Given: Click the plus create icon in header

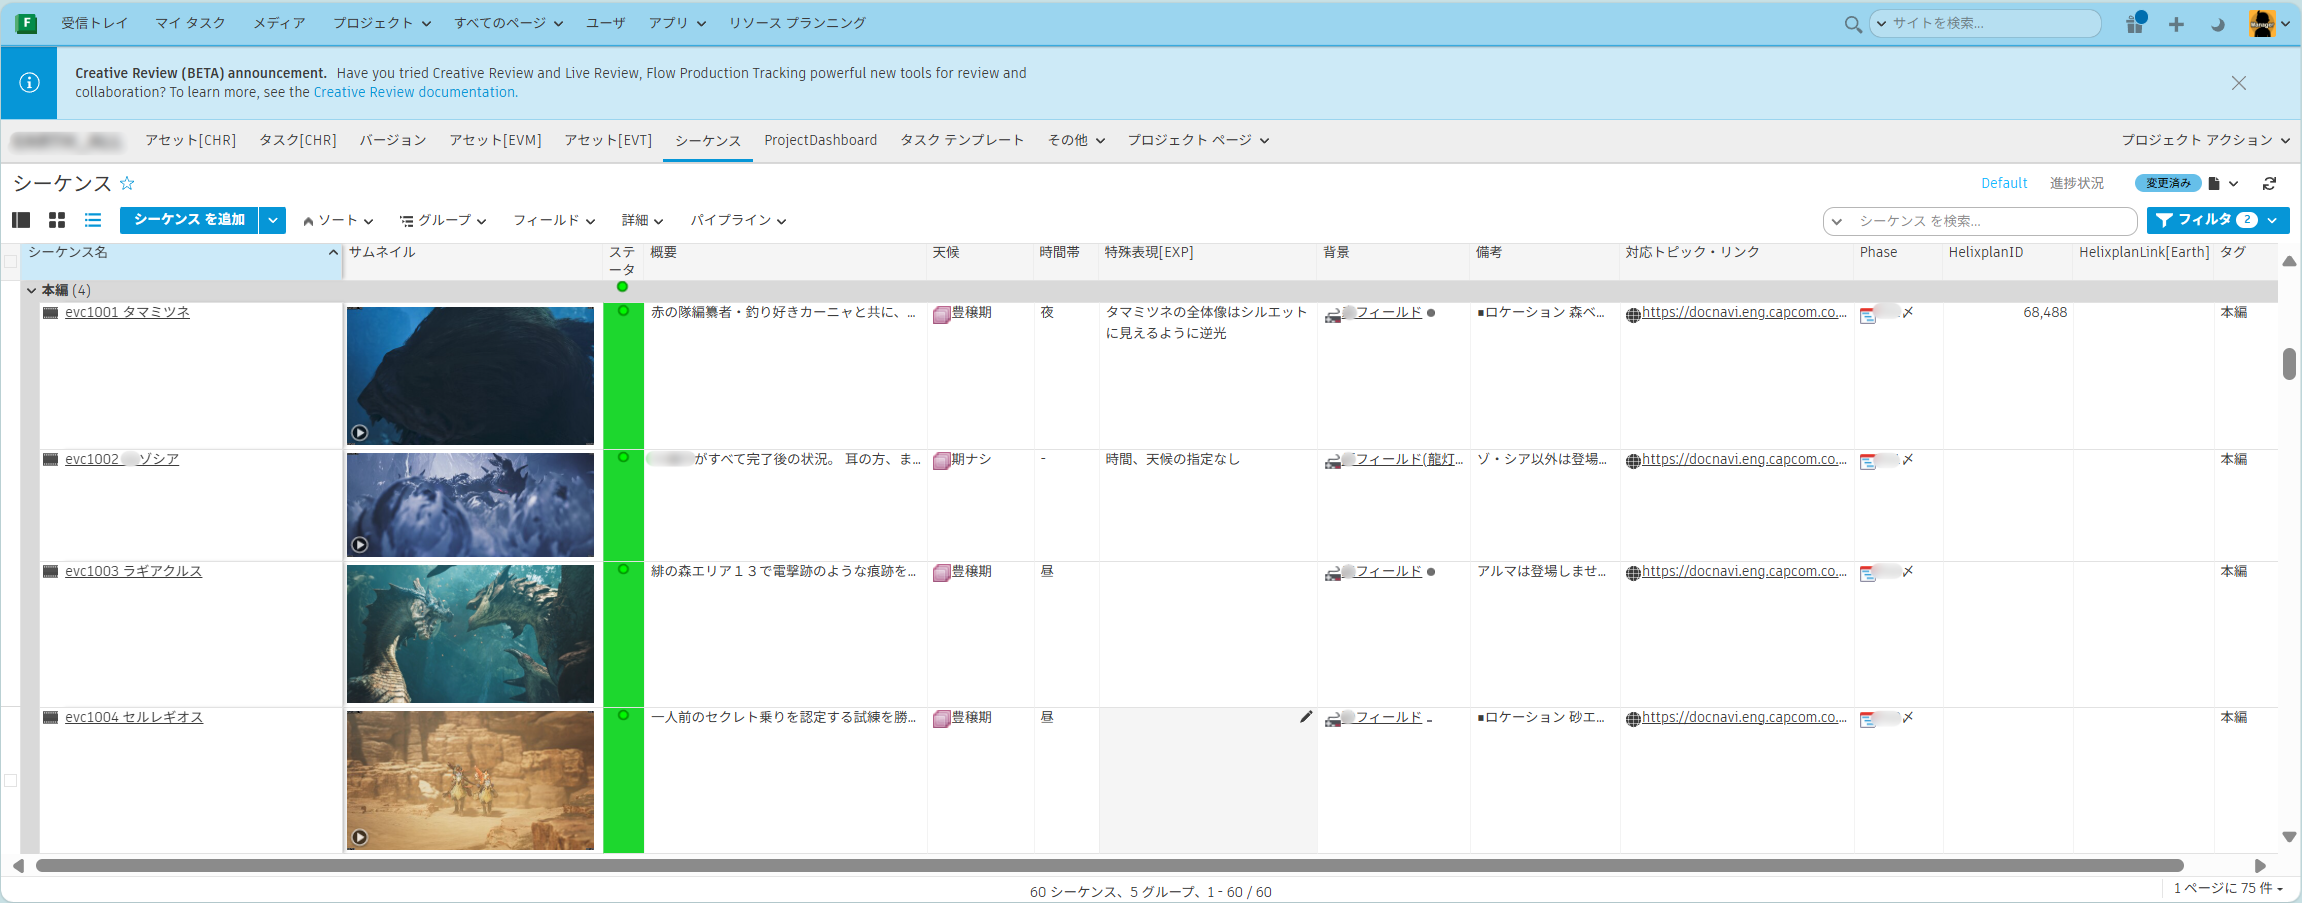Looking at the screenshot, I should pos(2176,24).
